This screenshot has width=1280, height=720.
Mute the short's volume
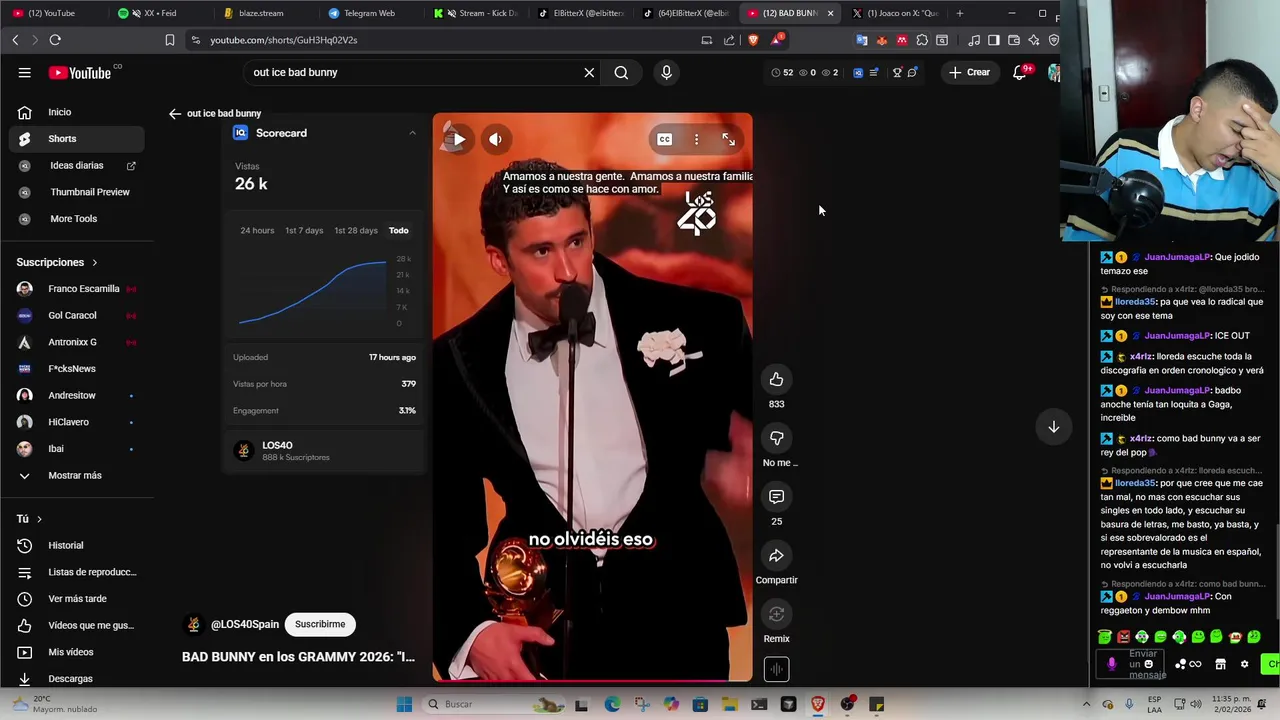(x=495, y=139)
